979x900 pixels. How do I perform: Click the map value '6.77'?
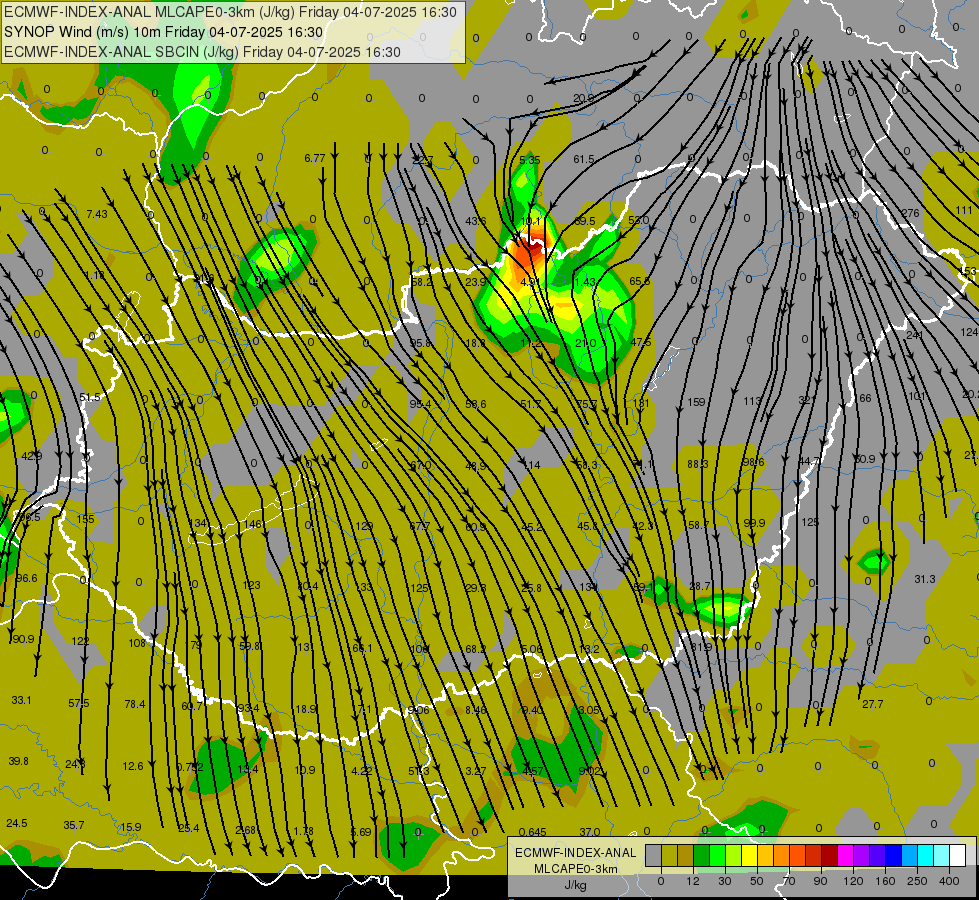pos(315,158)
